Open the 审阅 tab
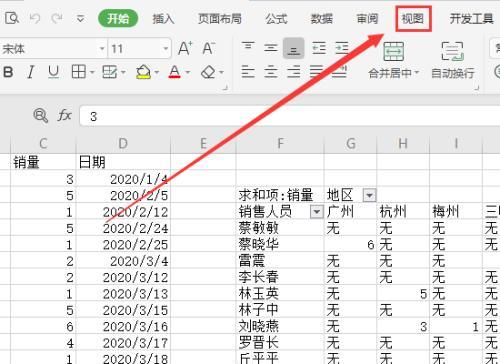500x364 pixels. [x=367, y=19]
